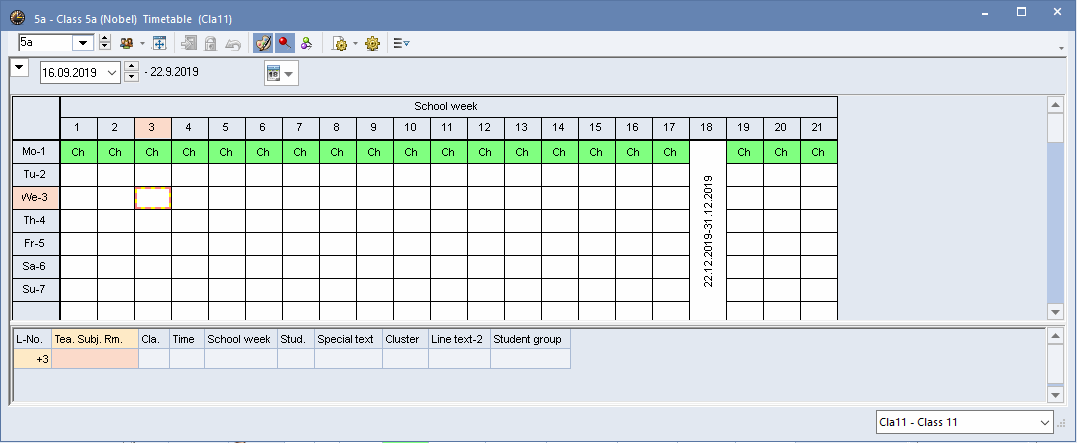Viewport: 1077px width, 443px height.
Task: Collapse the date bar with black triangle
Action: [19, 67]
